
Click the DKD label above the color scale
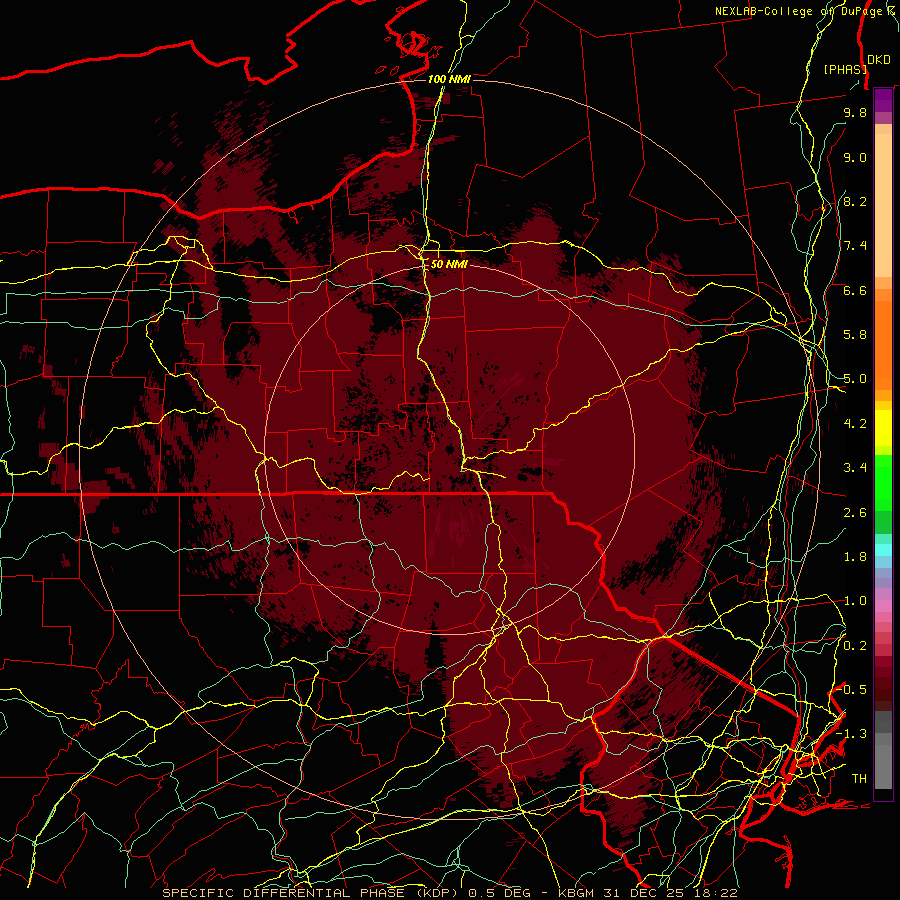point(878,60)
